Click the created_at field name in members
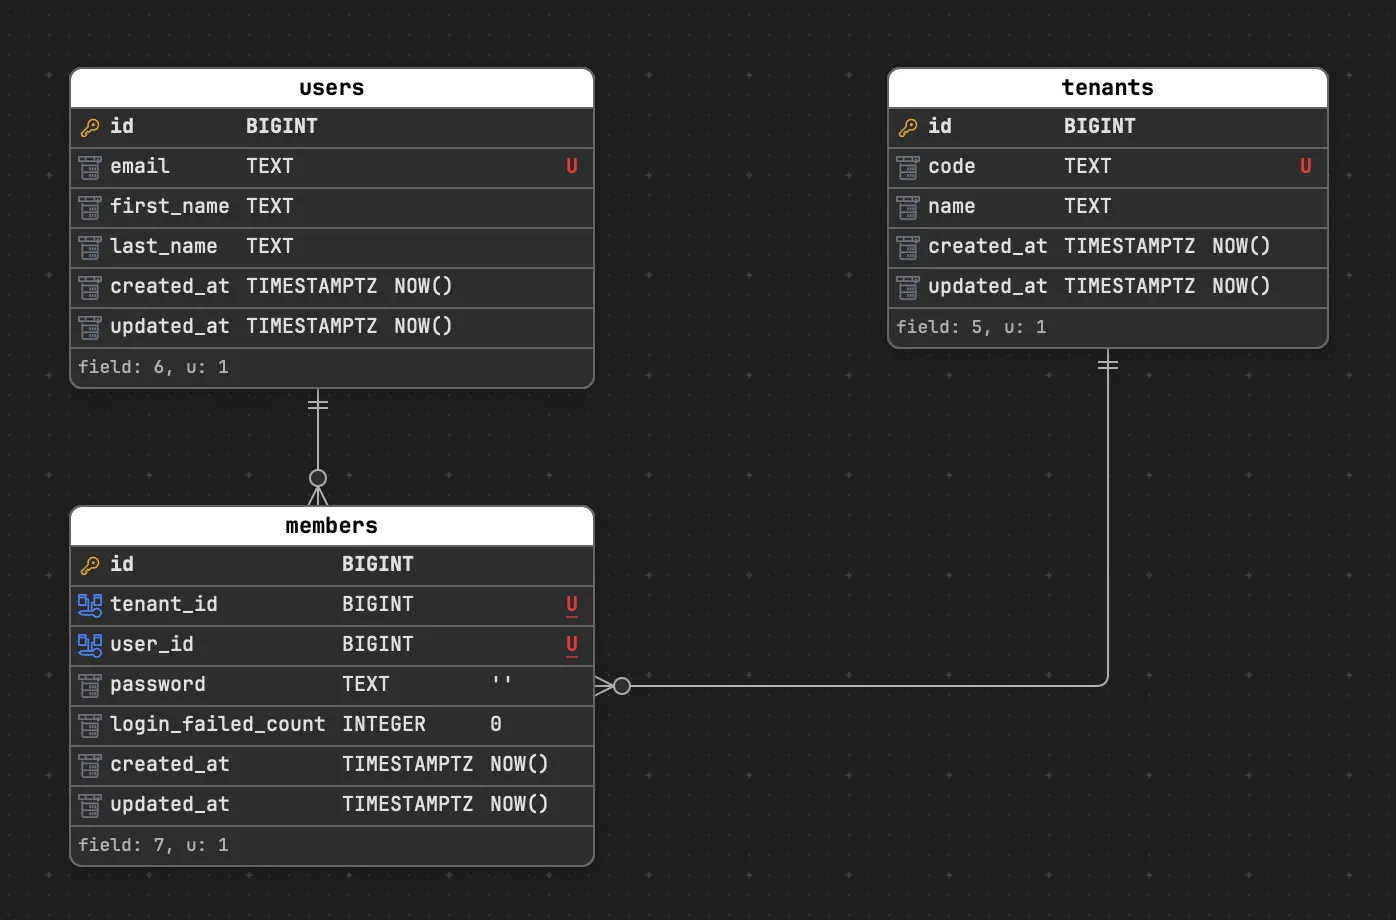Viewport: 1396px width, 920px height. coord(170,764)
